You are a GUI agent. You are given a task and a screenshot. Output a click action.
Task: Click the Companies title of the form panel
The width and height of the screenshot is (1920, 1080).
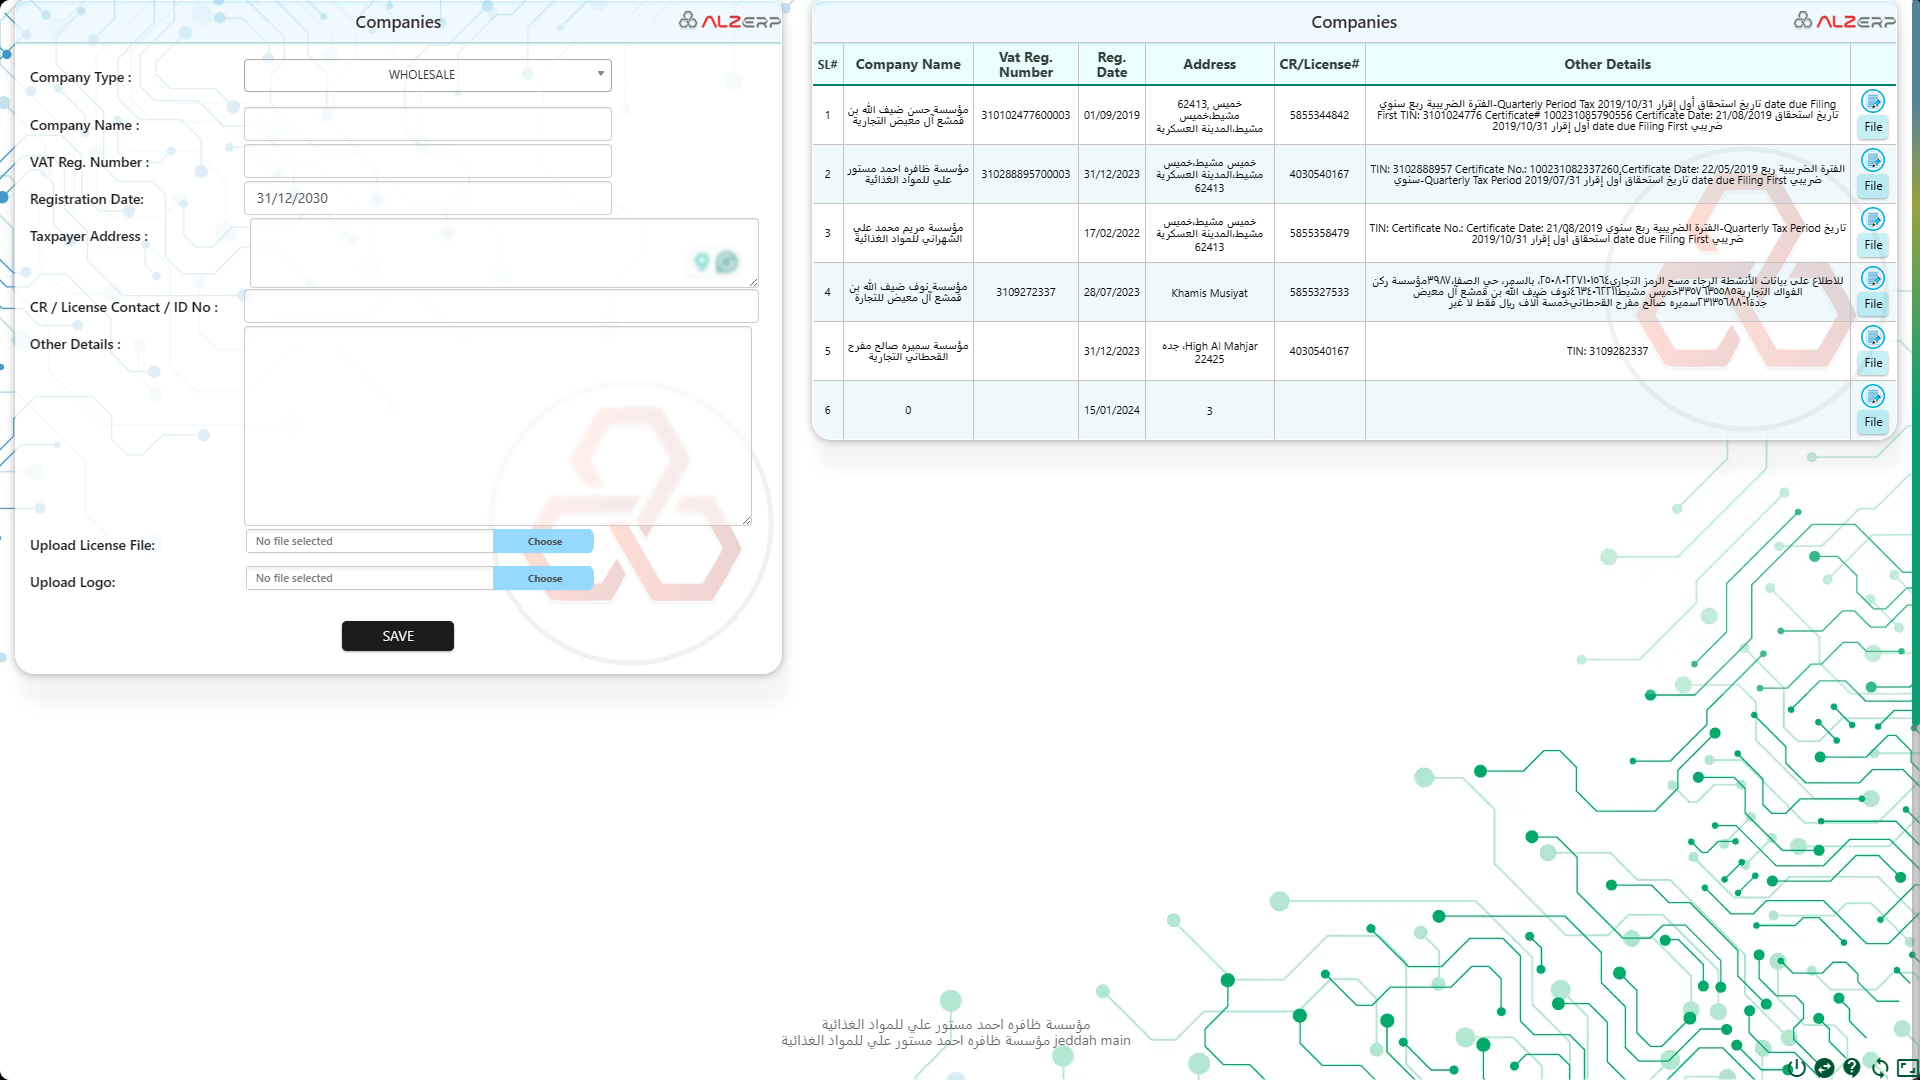click(x=398, y=22)
